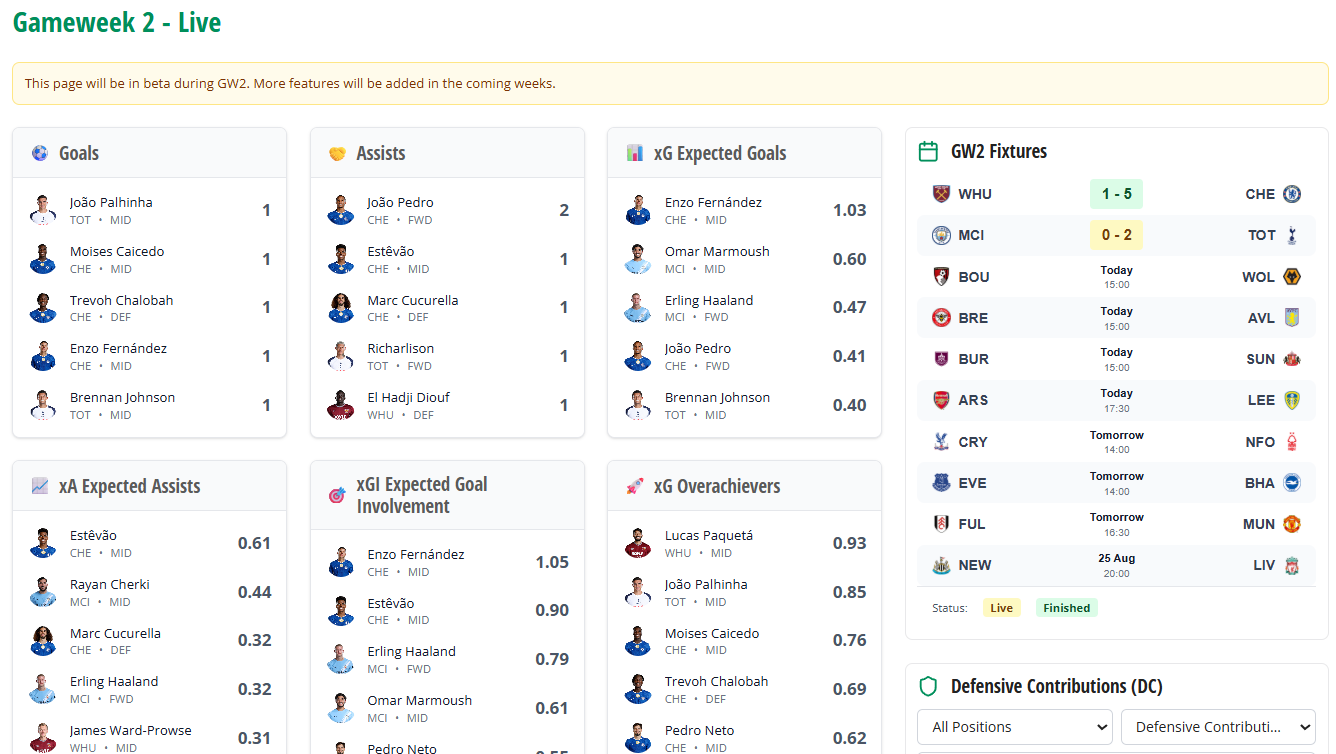Expand the Defensive Contributions sort dropdown
1336x754 pixels.
tap(1218, 727)
